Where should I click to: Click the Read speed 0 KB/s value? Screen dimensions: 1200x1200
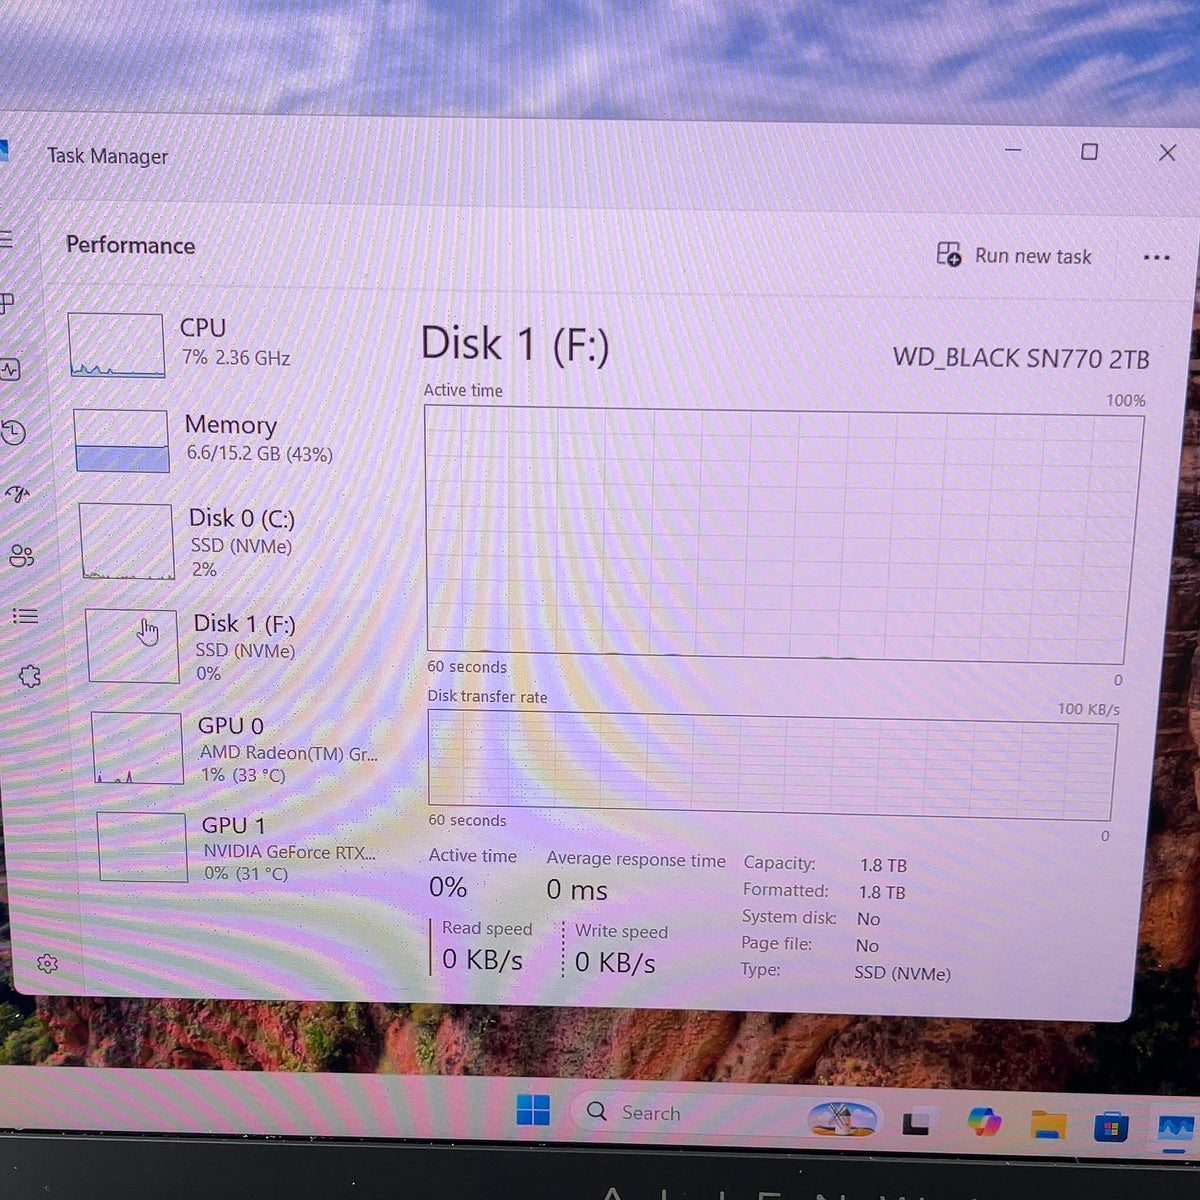(482, 960)
